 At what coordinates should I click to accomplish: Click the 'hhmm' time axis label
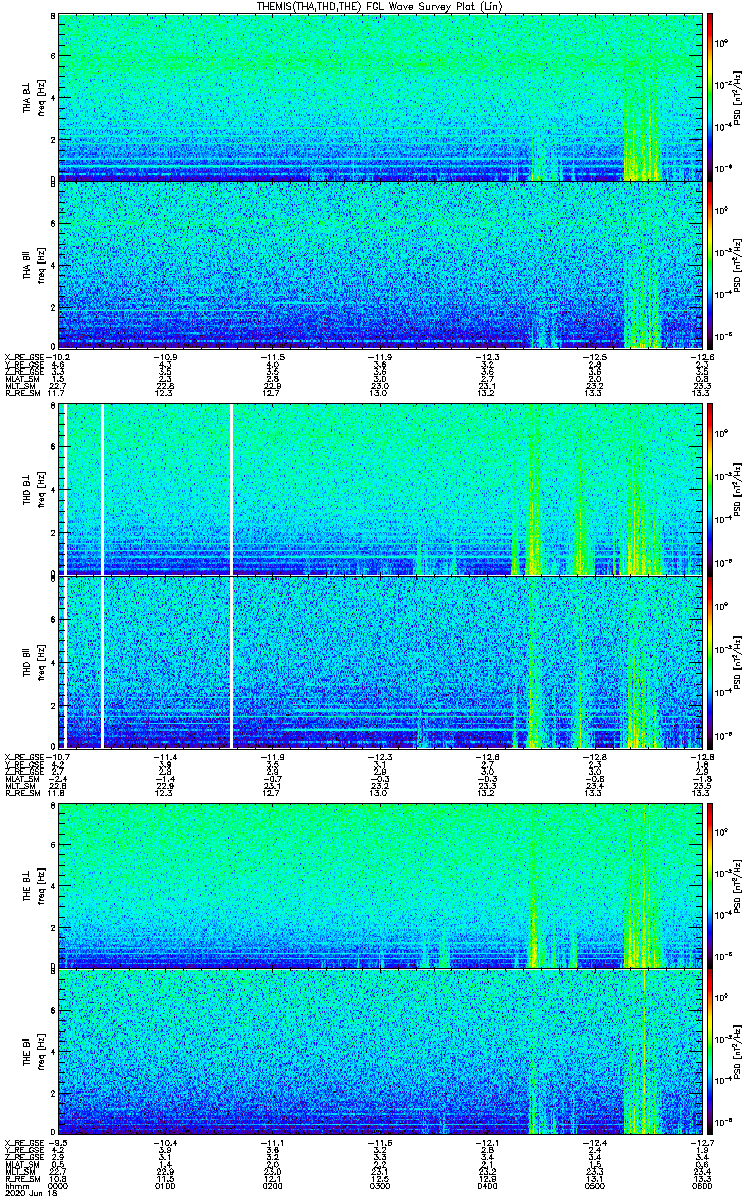click(15, 1187)
